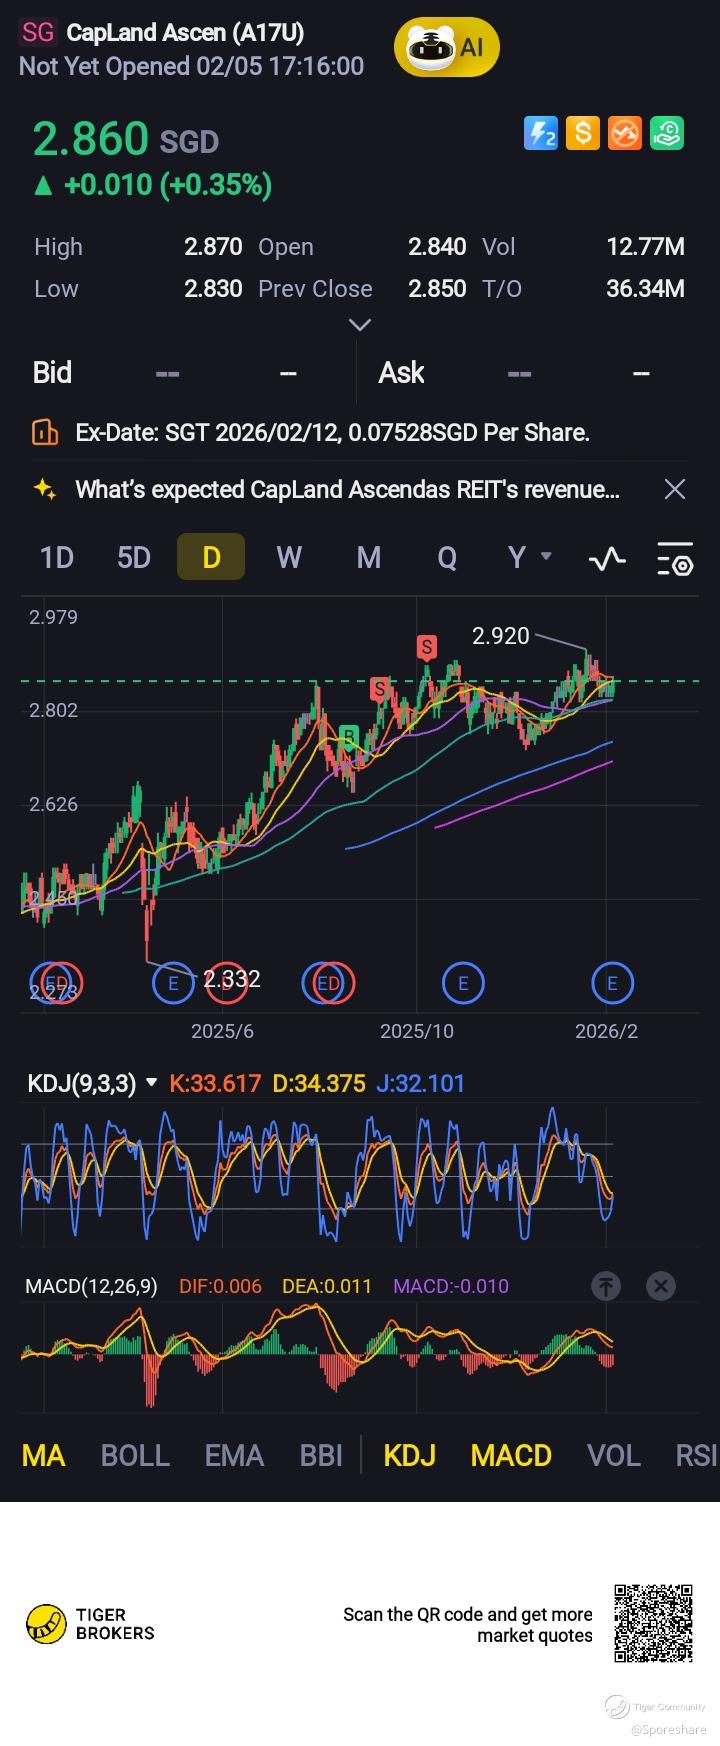Viewport: 720px width, 1746px height.
Task: Tap the sparkle AI suggestion icon
Action: coord(45,489)
